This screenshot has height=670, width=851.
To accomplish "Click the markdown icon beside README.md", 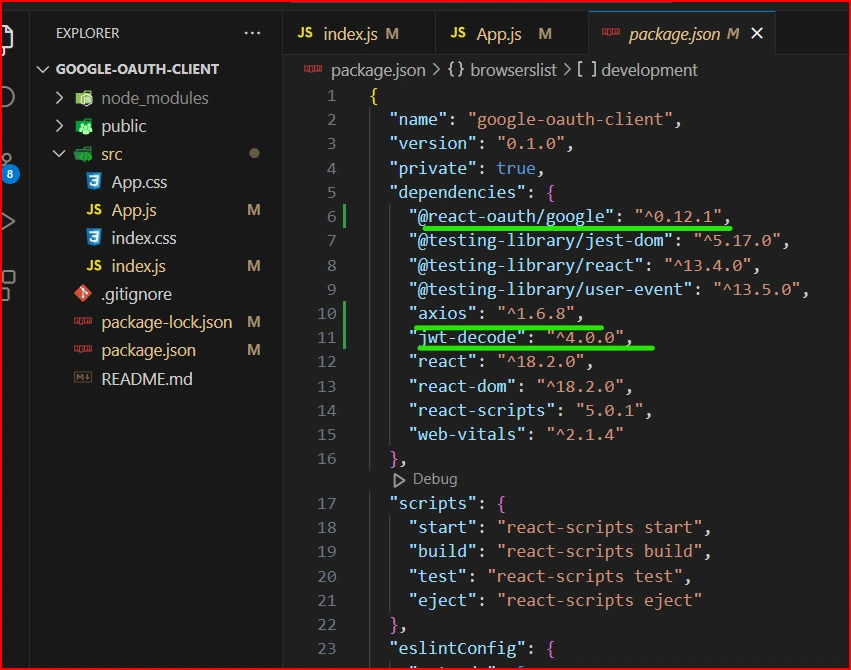I will pyautogui.click(x=82, y=377).
